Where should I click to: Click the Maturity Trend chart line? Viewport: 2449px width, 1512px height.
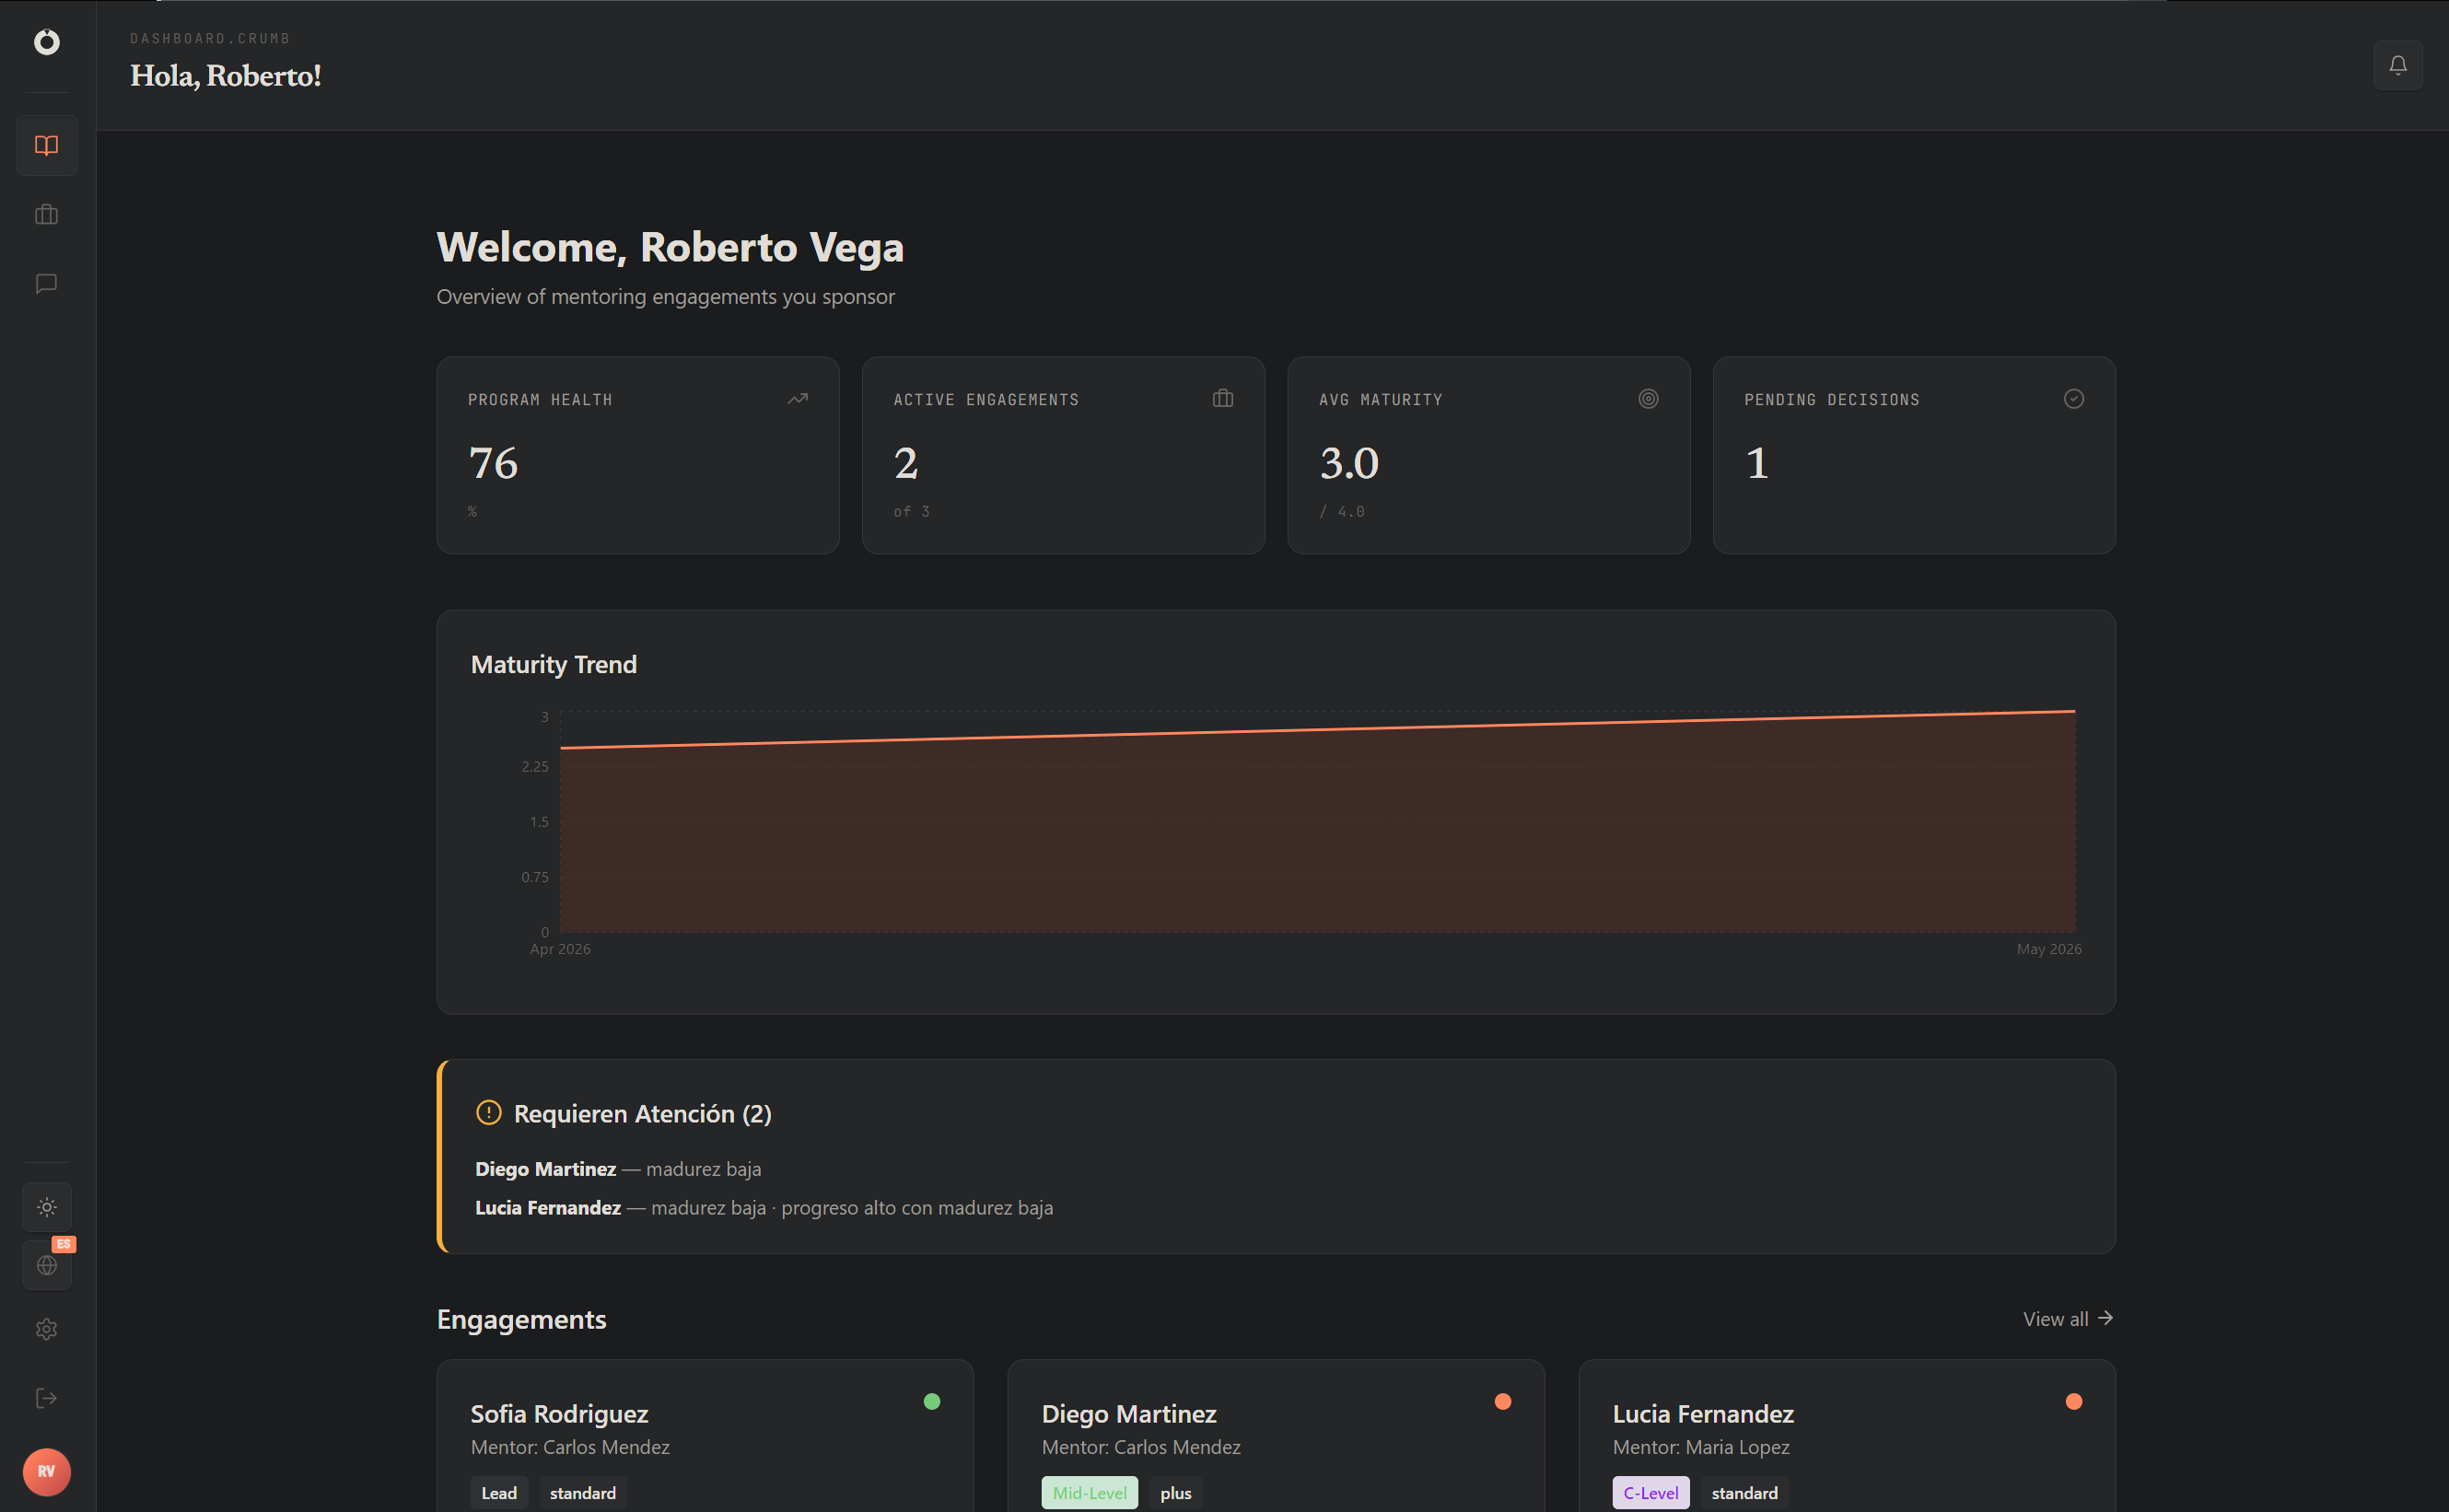tap(1317, 730)
